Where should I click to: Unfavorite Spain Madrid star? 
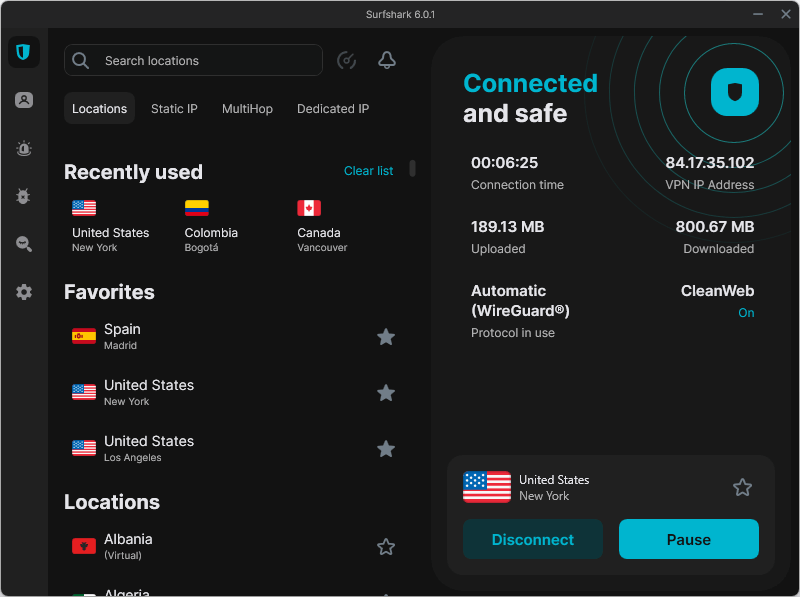tap(386, 337)
